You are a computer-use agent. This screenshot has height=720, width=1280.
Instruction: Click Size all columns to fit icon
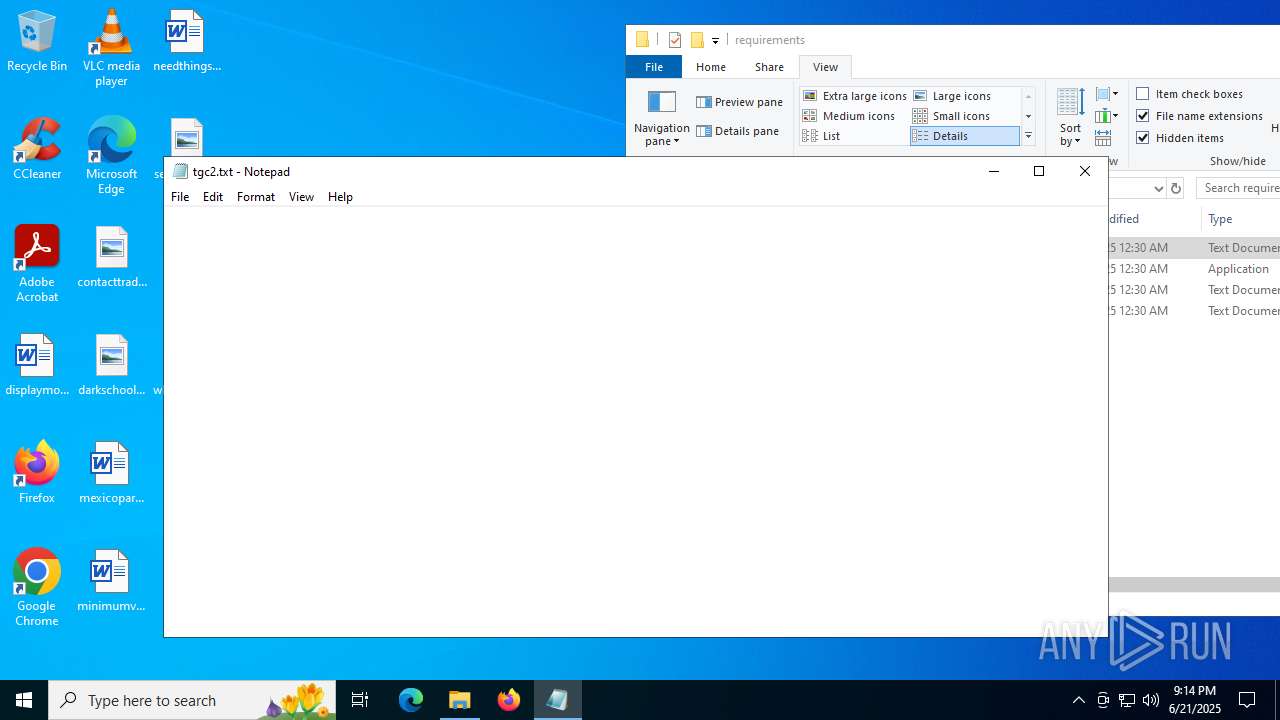(x=1103, y=138)
